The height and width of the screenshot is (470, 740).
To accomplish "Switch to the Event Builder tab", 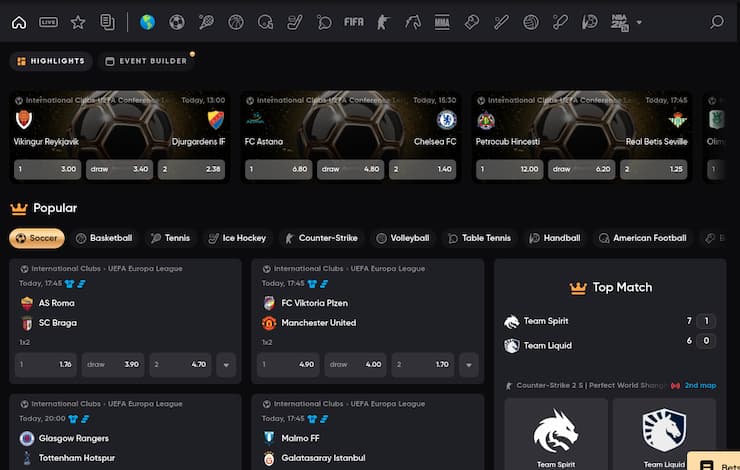I will point(146,61).
